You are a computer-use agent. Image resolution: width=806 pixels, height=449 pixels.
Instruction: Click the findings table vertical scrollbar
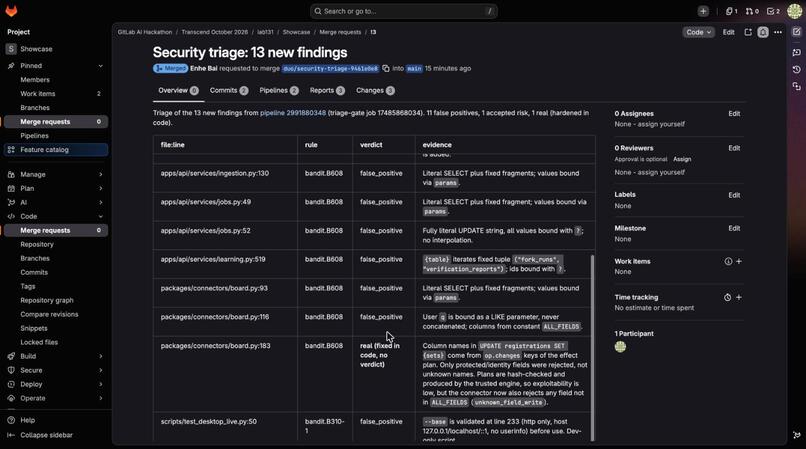coord(592,347)
